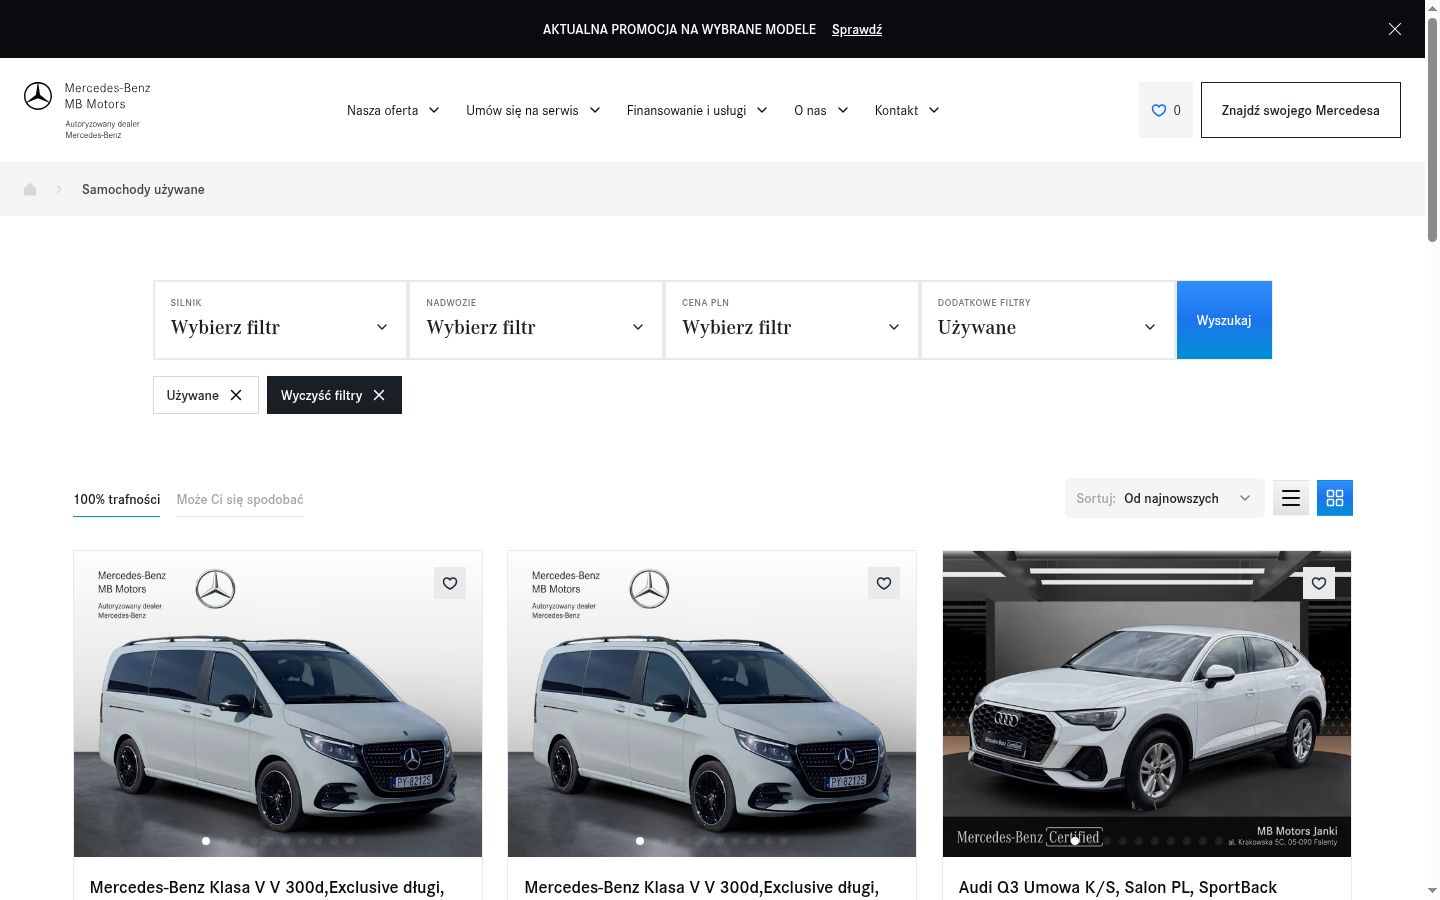Viewport: 1440px width, 900px height.
Task: Click the second silver V-Class van photo
Action: tap(712, 704)
